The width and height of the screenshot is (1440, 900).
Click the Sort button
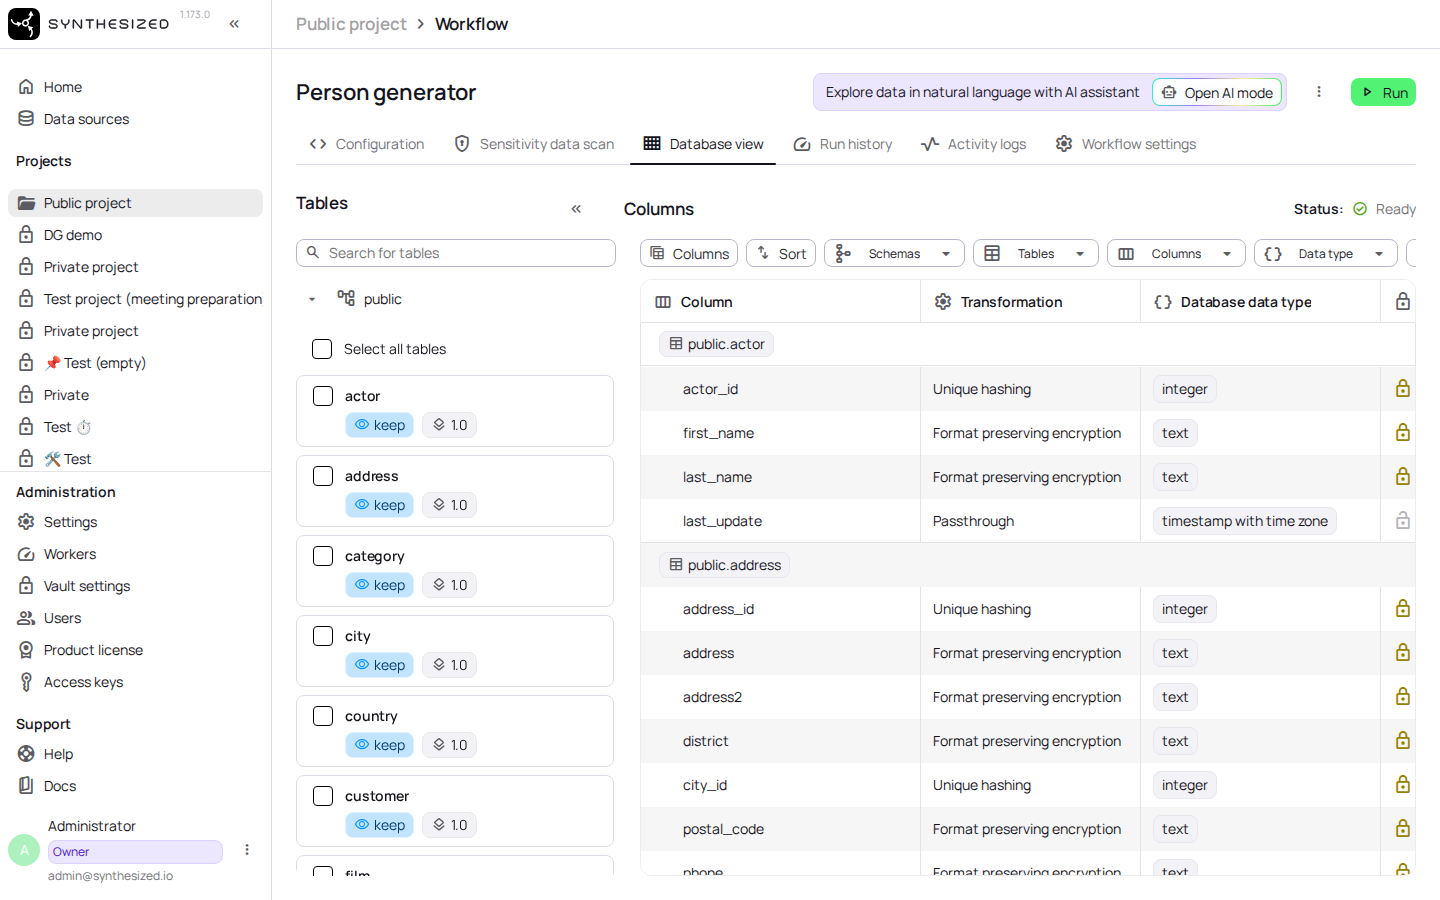coord(781,253)
